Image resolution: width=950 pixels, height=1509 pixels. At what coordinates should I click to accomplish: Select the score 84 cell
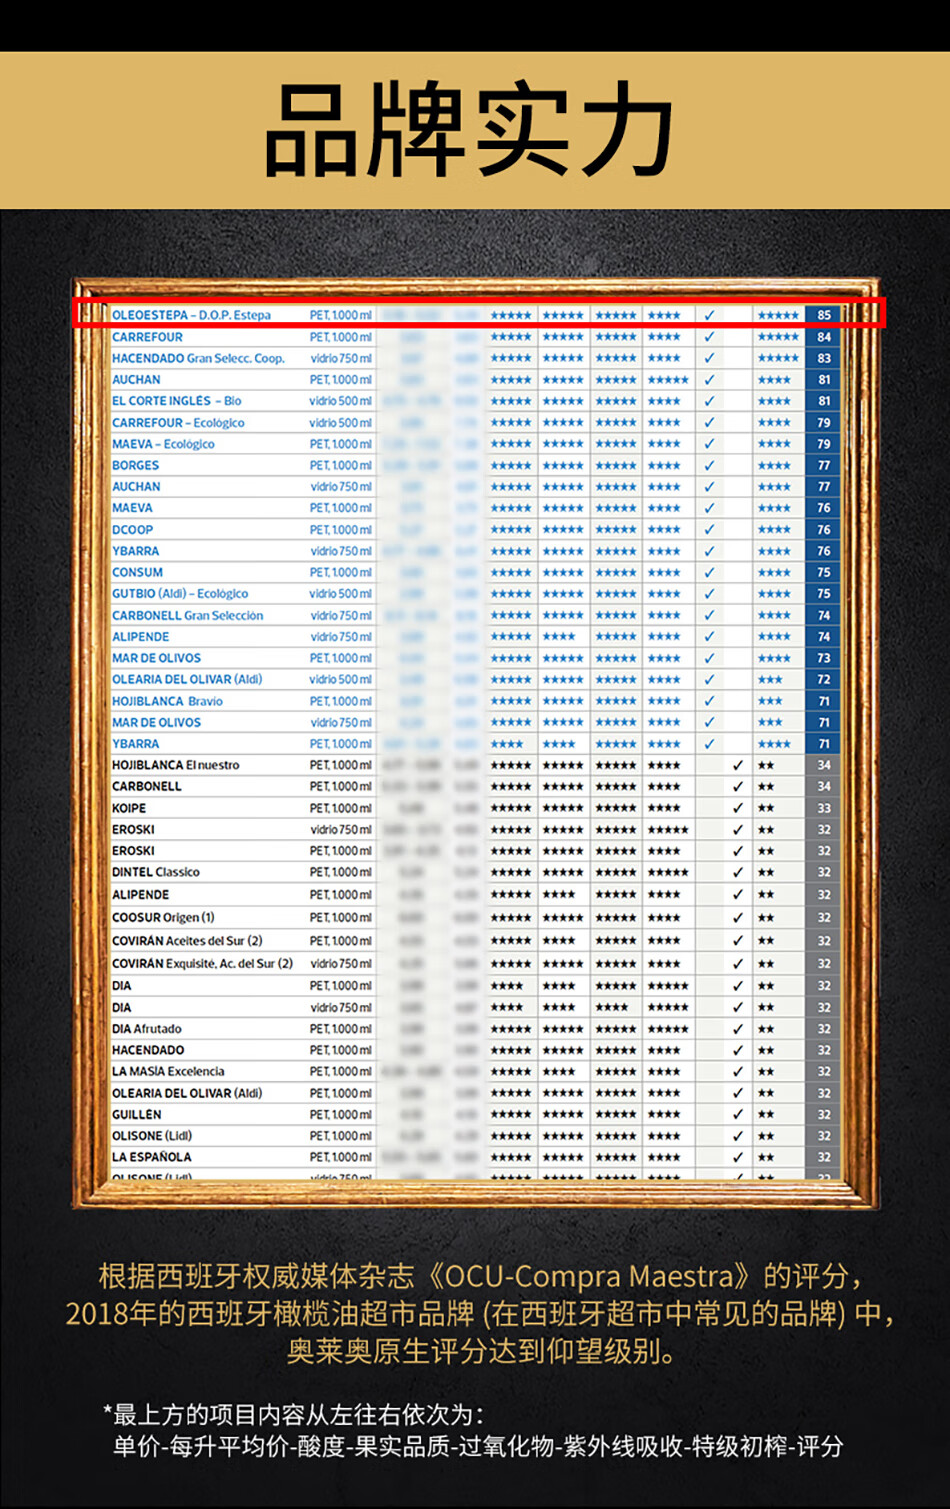tap(824, 337)
